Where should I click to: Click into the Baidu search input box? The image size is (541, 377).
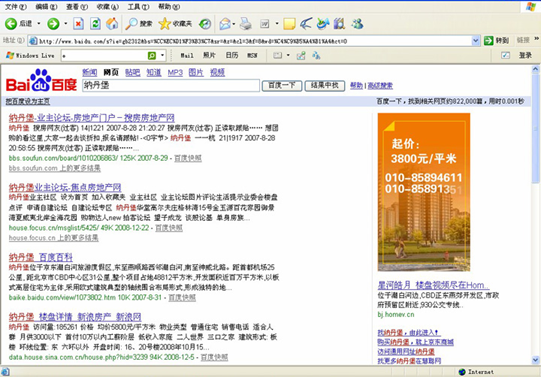coord(171,86)
